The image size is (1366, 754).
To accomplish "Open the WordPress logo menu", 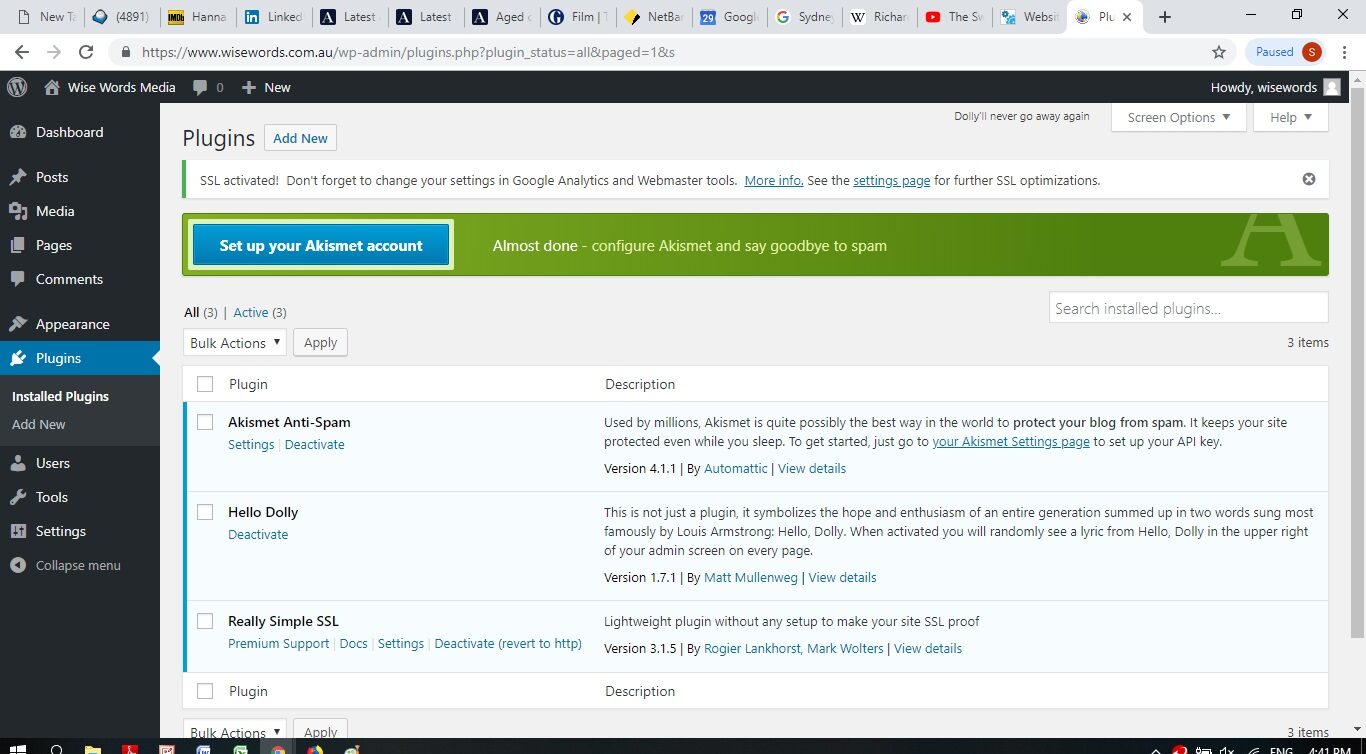I will [x=17, y=87].
